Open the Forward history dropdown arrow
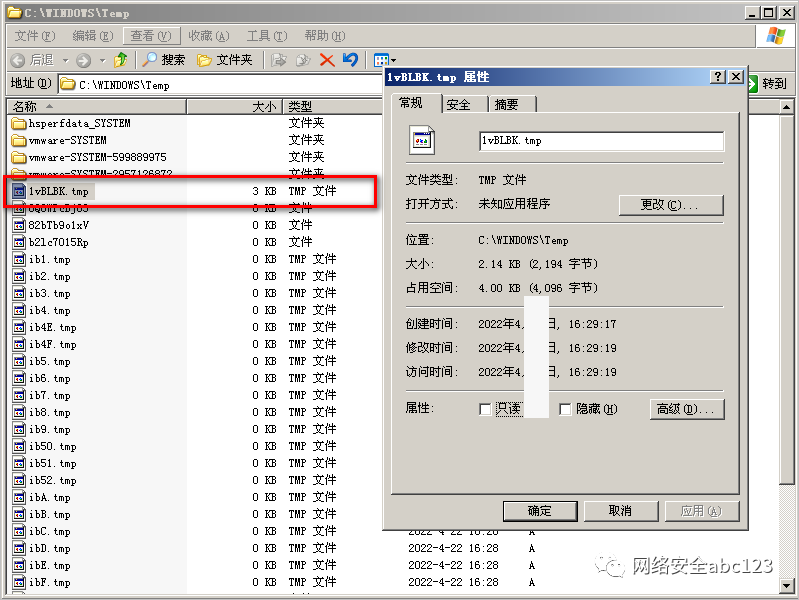Screen dimensions: 799x600 tap(102, 61)
